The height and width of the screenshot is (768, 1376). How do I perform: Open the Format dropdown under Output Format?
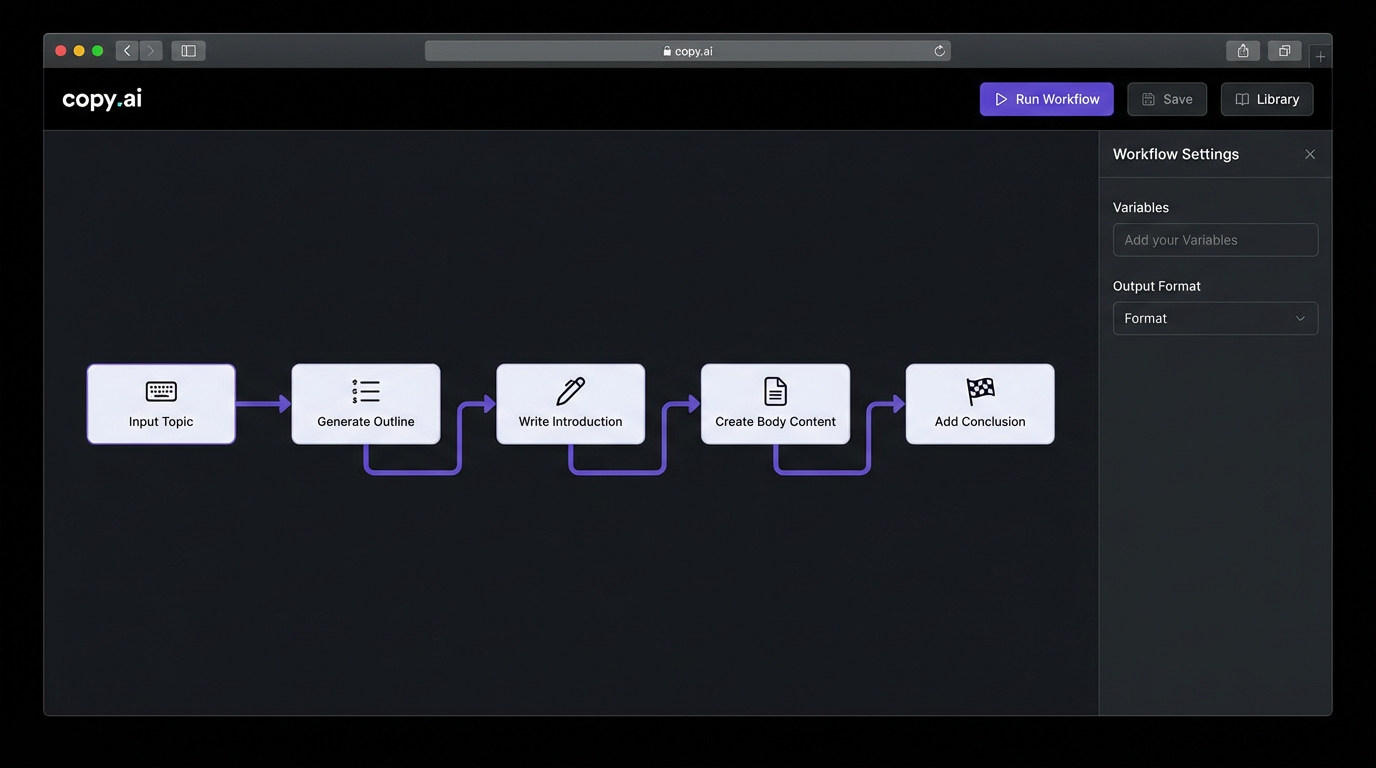(1214, 317)
